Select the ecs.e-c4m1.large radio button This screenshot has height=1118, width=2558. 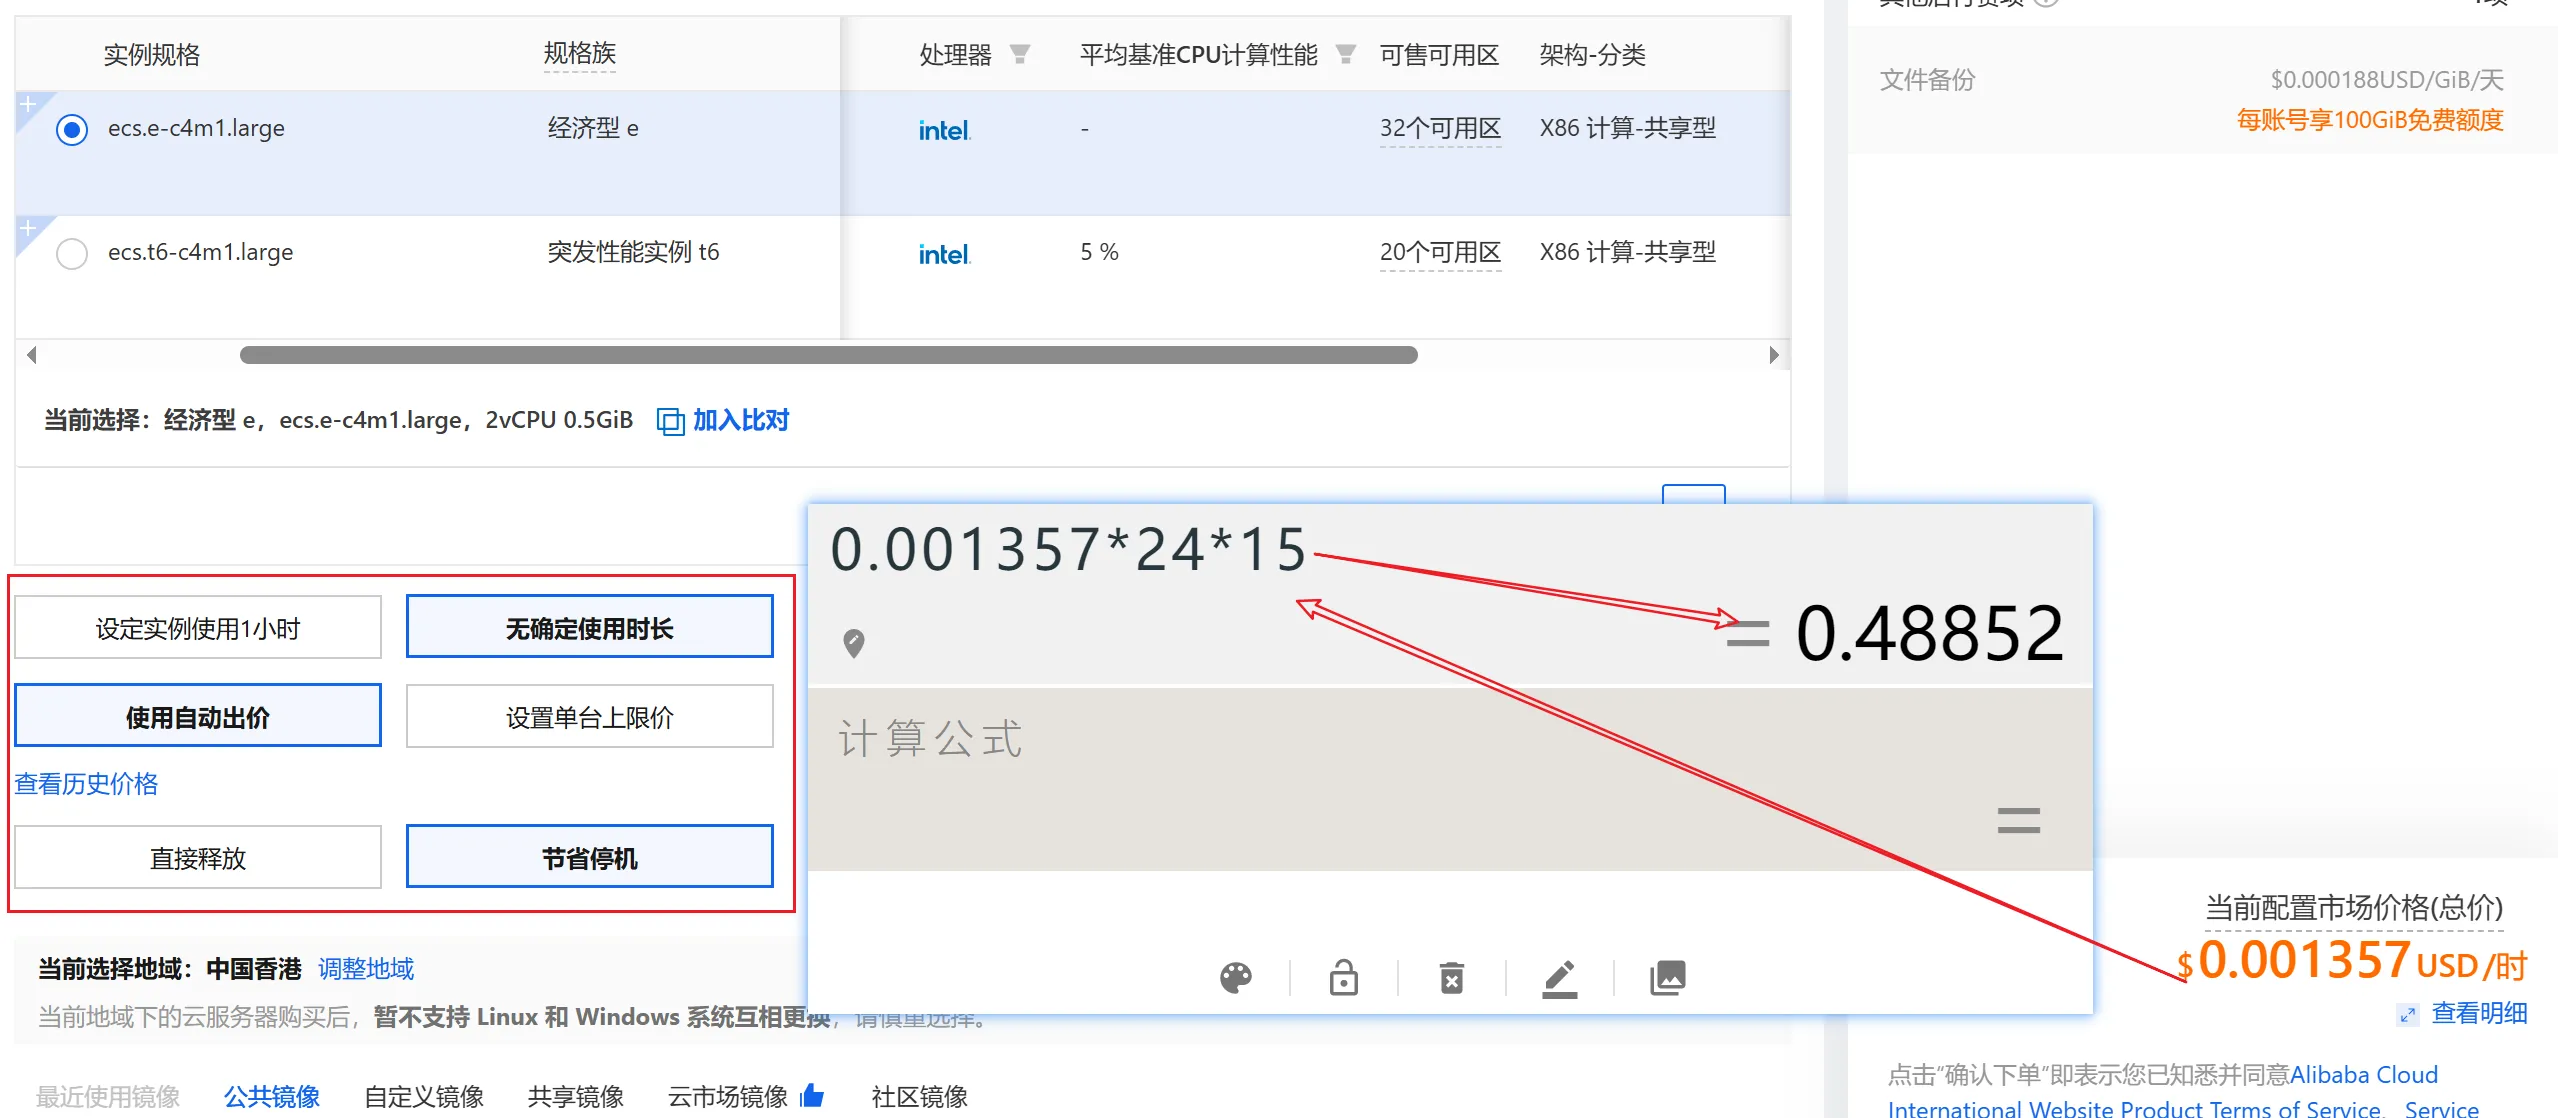click(72, 130)
